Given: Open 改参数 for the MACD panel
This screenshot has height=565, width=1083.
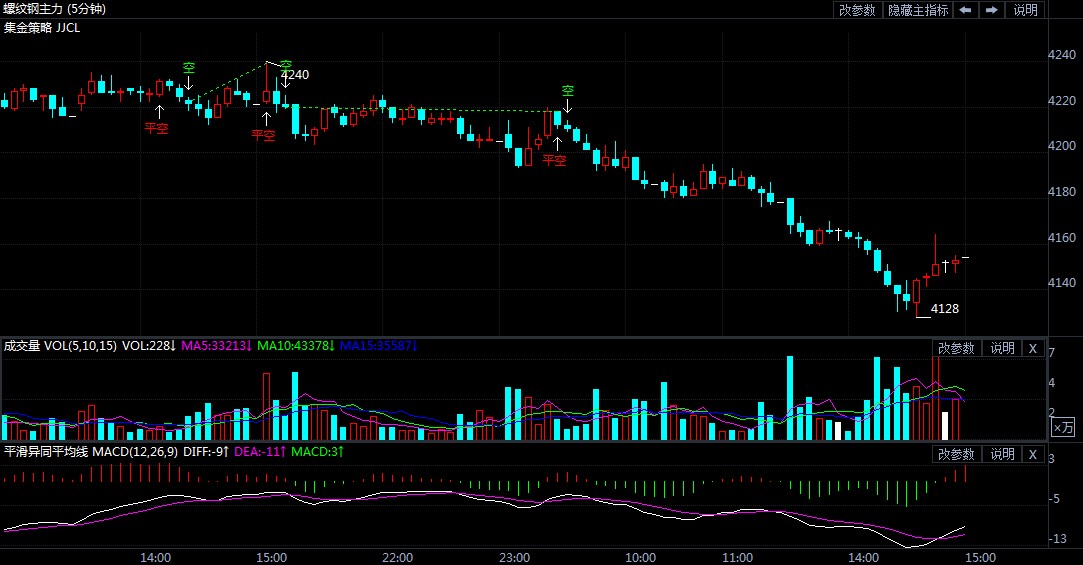Looking at the screenshot, I should (x=955, y=454).
